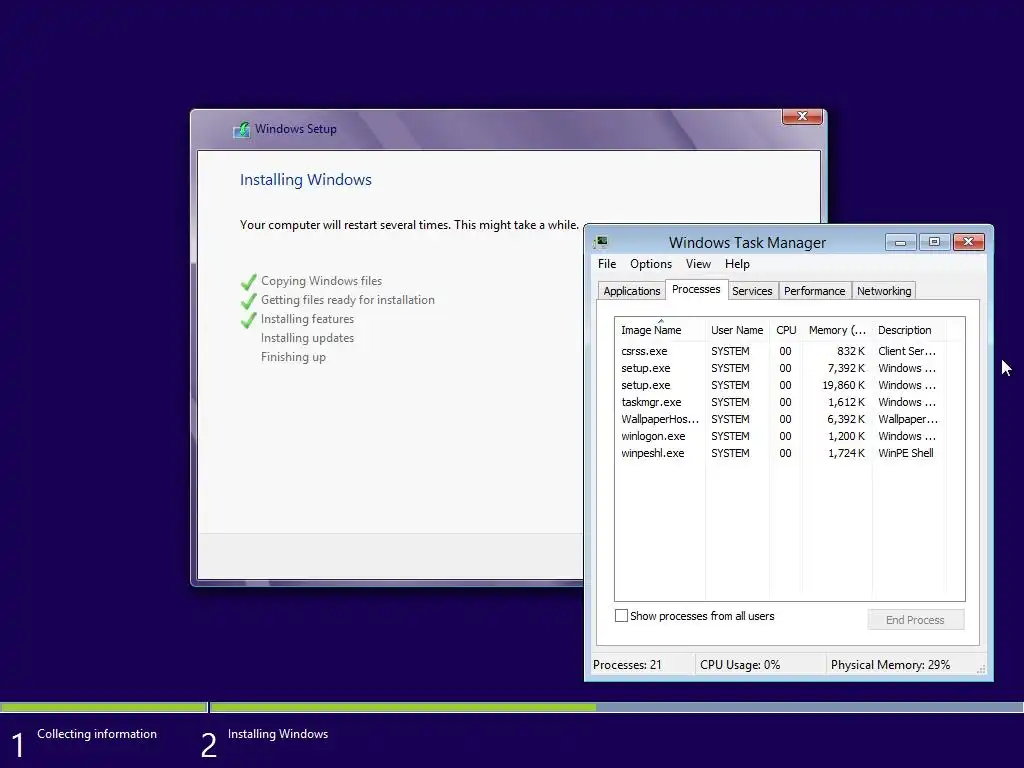This screenshot has height=768, width=1024.
Task: Click the 'Installing Windows' heading in Setup
Action: (x=306, y=180)
